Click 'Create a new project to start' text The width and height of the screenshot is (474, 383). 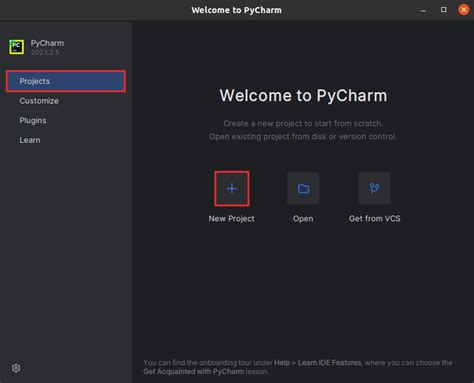click(x=303, y=123)
